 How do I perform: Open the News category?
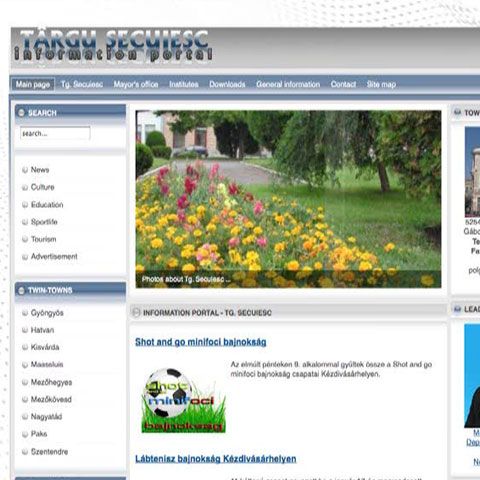40,170
